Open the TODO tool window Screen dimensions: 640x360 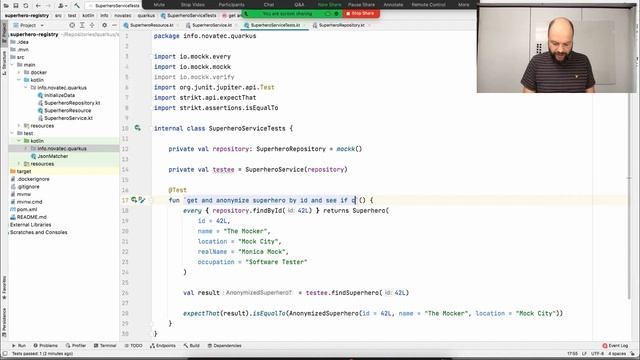coord(133,346)
